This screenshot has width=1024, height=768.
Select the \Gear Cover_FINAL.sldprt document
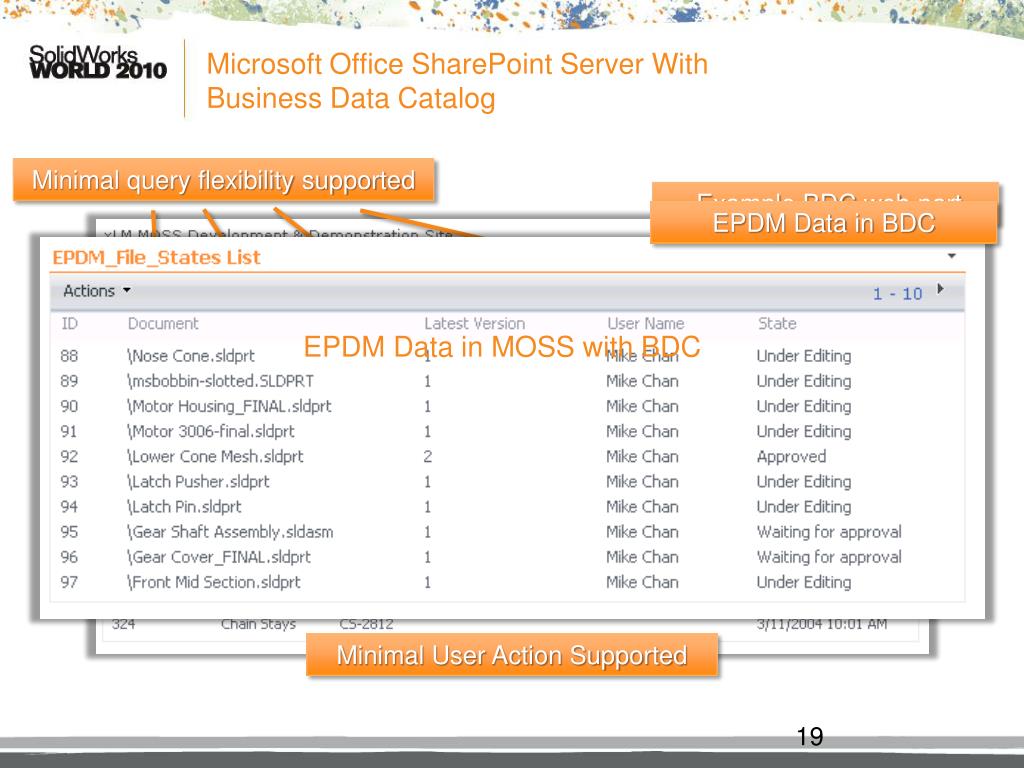(x=219, y=557)
